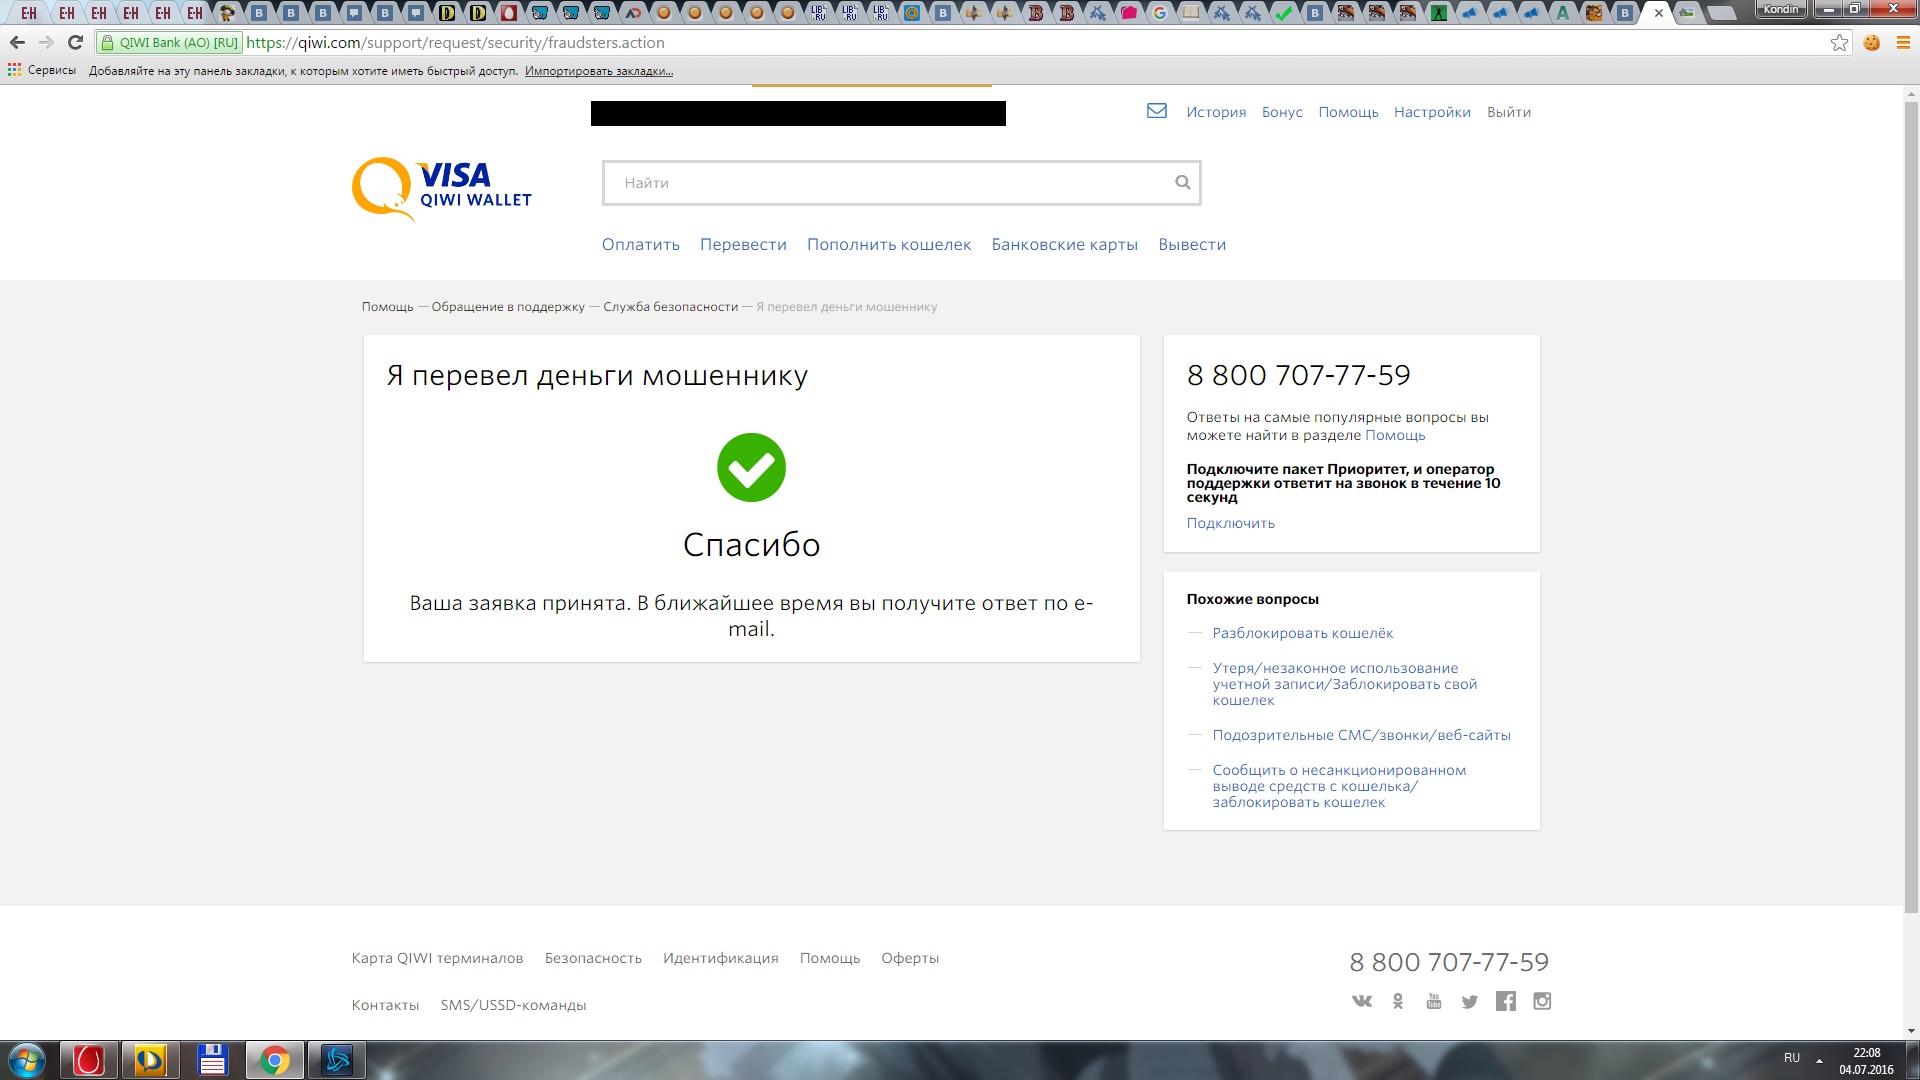Screen dimensions: 1920x1080
Task: Open the Оплатить menu item
Action: 640,245
